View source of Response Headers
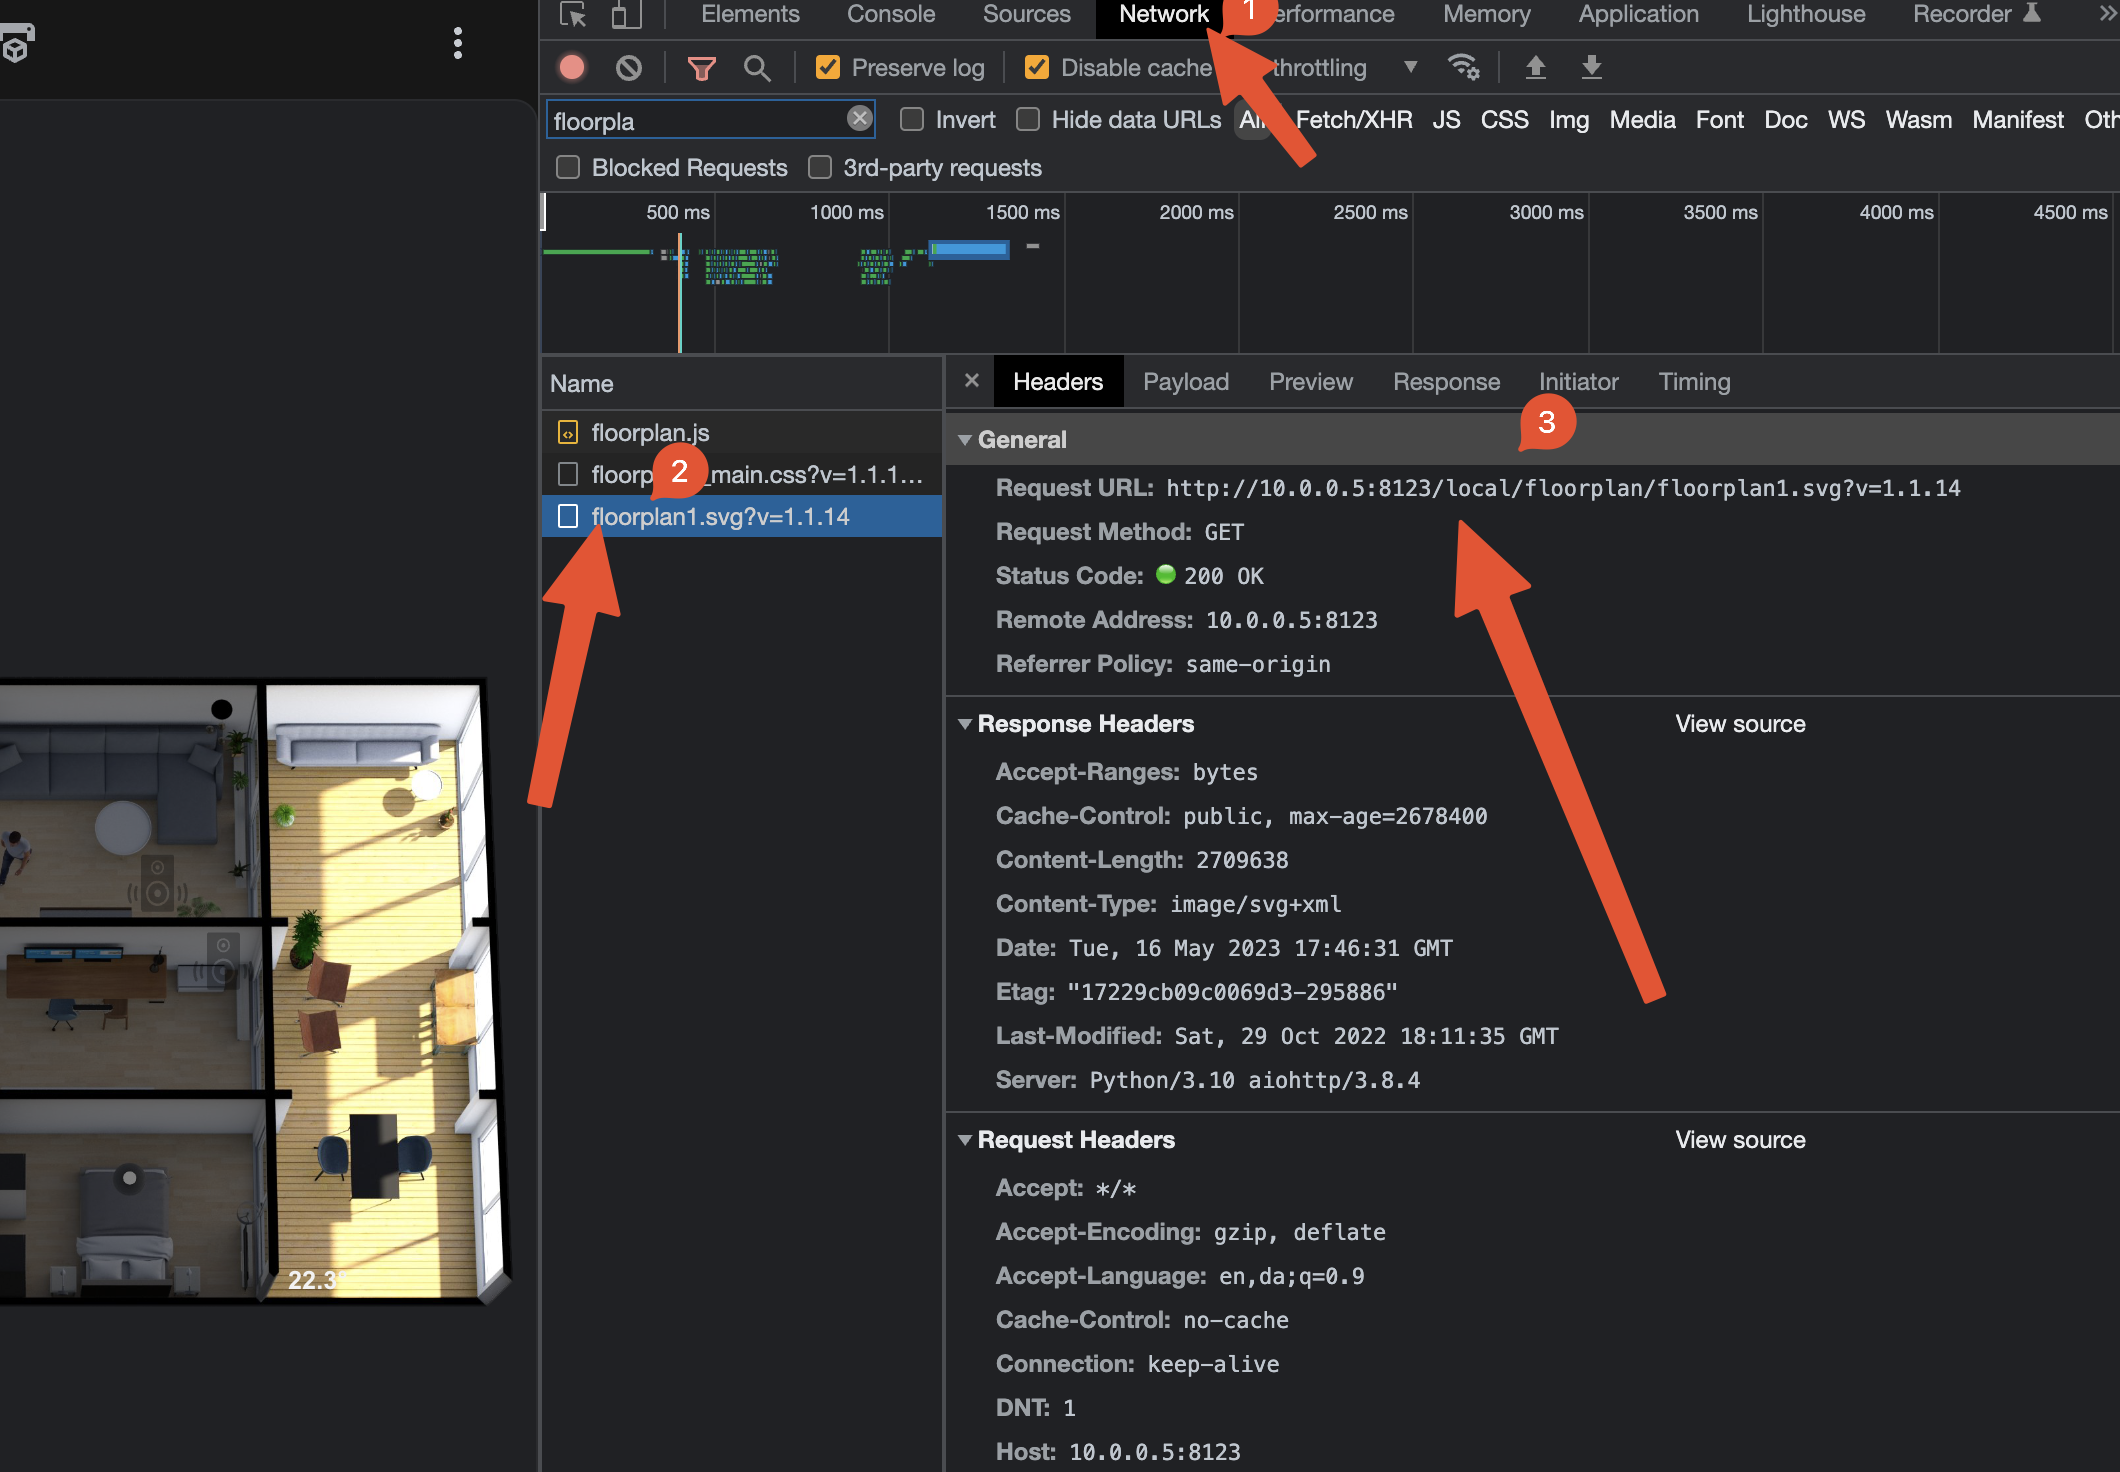The height and width of the screenshot is (1472, 2120). point(1740,723)
